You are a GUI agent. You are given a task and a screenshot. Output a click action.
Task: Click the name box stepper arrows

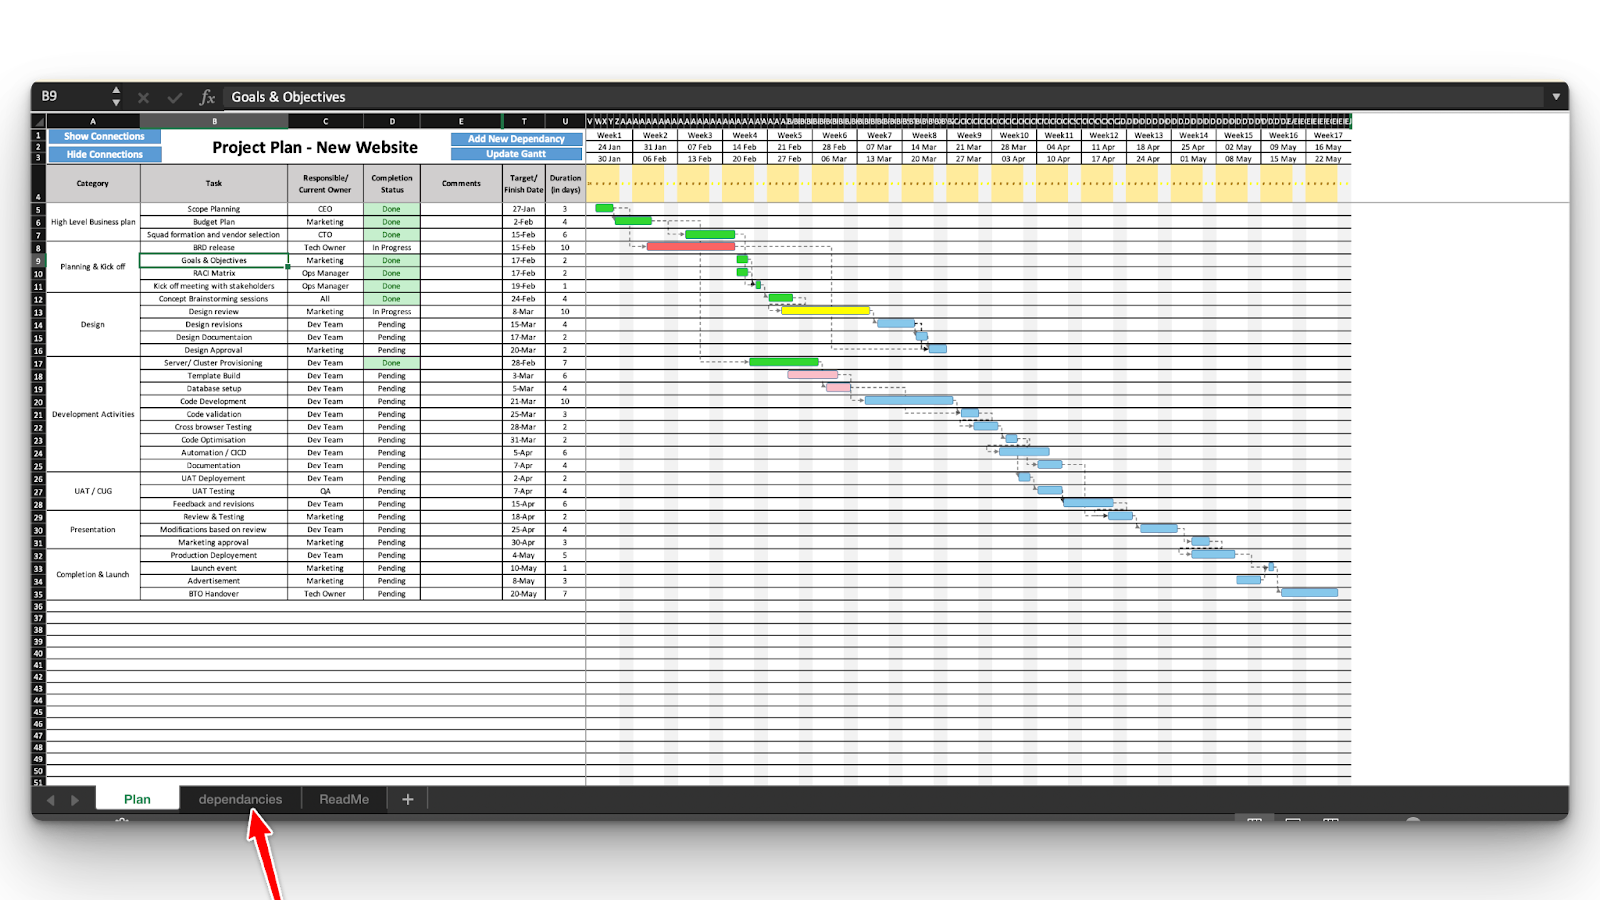[116, 96]
